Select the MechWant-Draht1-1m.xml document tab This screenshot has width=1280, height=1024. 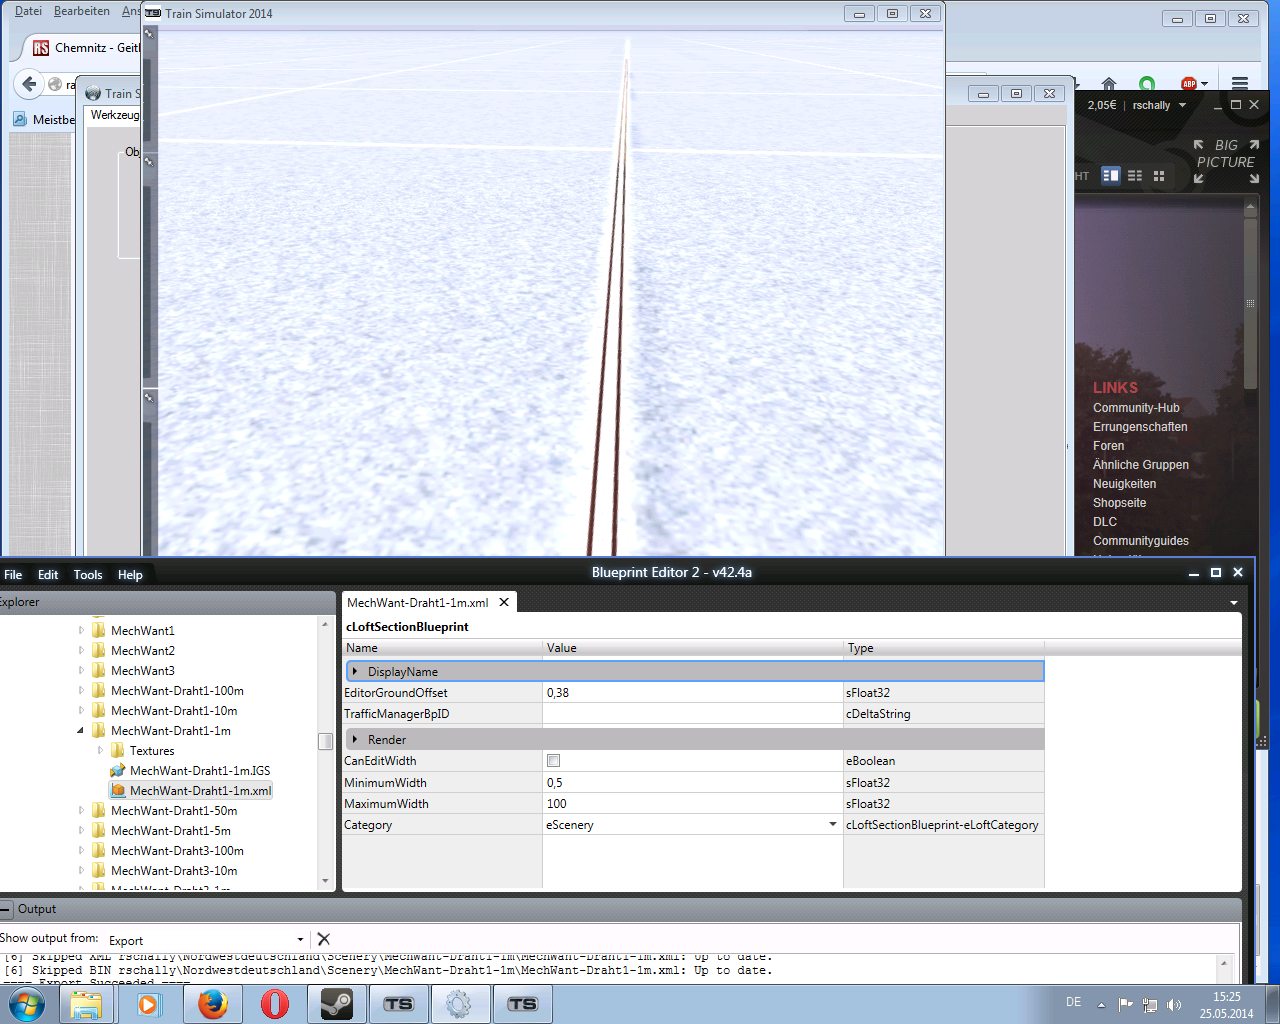click(418, 603)
